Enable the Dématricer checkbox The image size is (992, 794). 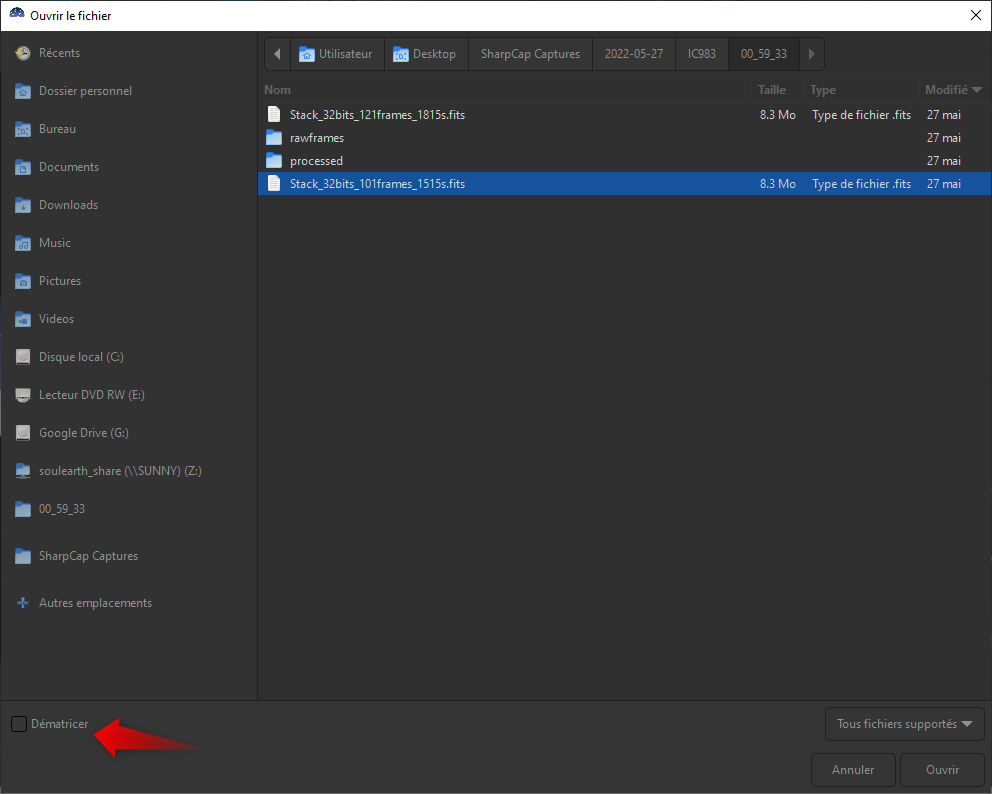click(x=19, y=724)
